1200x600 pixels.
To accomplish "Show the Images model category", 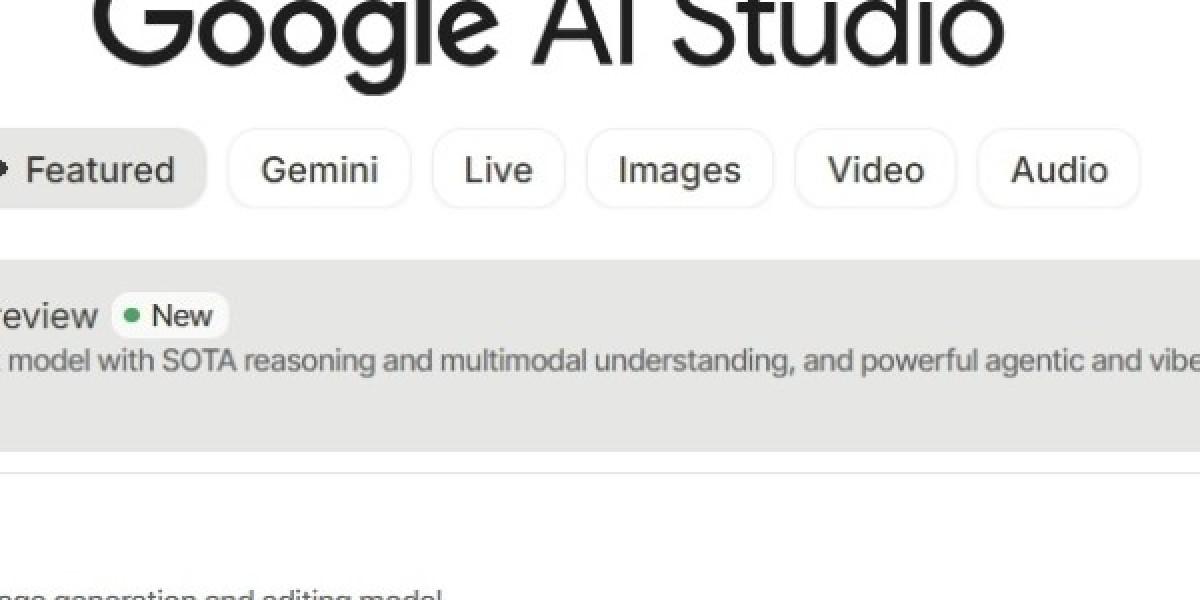I will [679, 170].
